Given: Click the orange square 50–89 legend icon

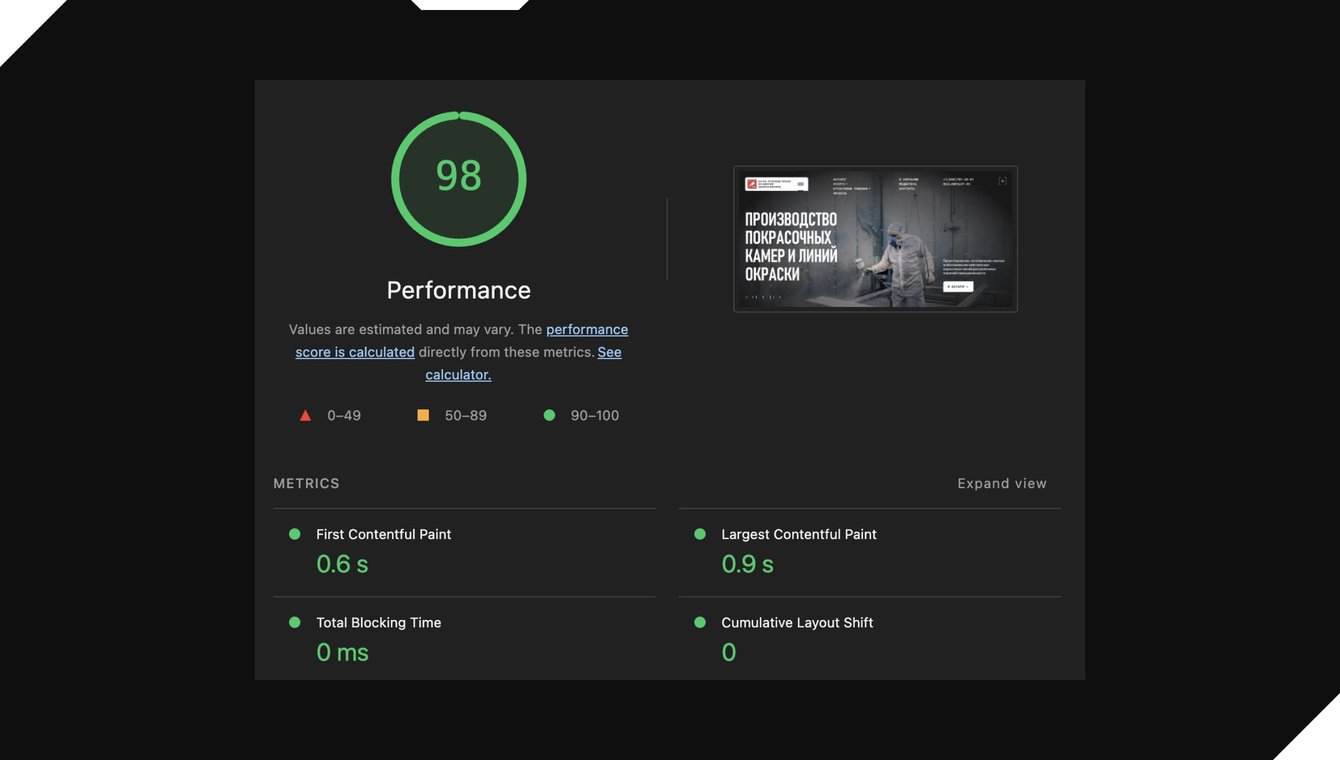Looking at the screenshot, I should (x=423, y=415).
